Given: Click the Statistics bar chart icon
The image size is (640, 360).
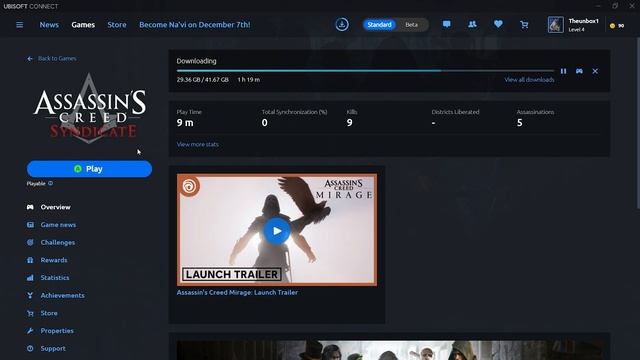Looking at the screenshot, I should click(x=30, y=278).
